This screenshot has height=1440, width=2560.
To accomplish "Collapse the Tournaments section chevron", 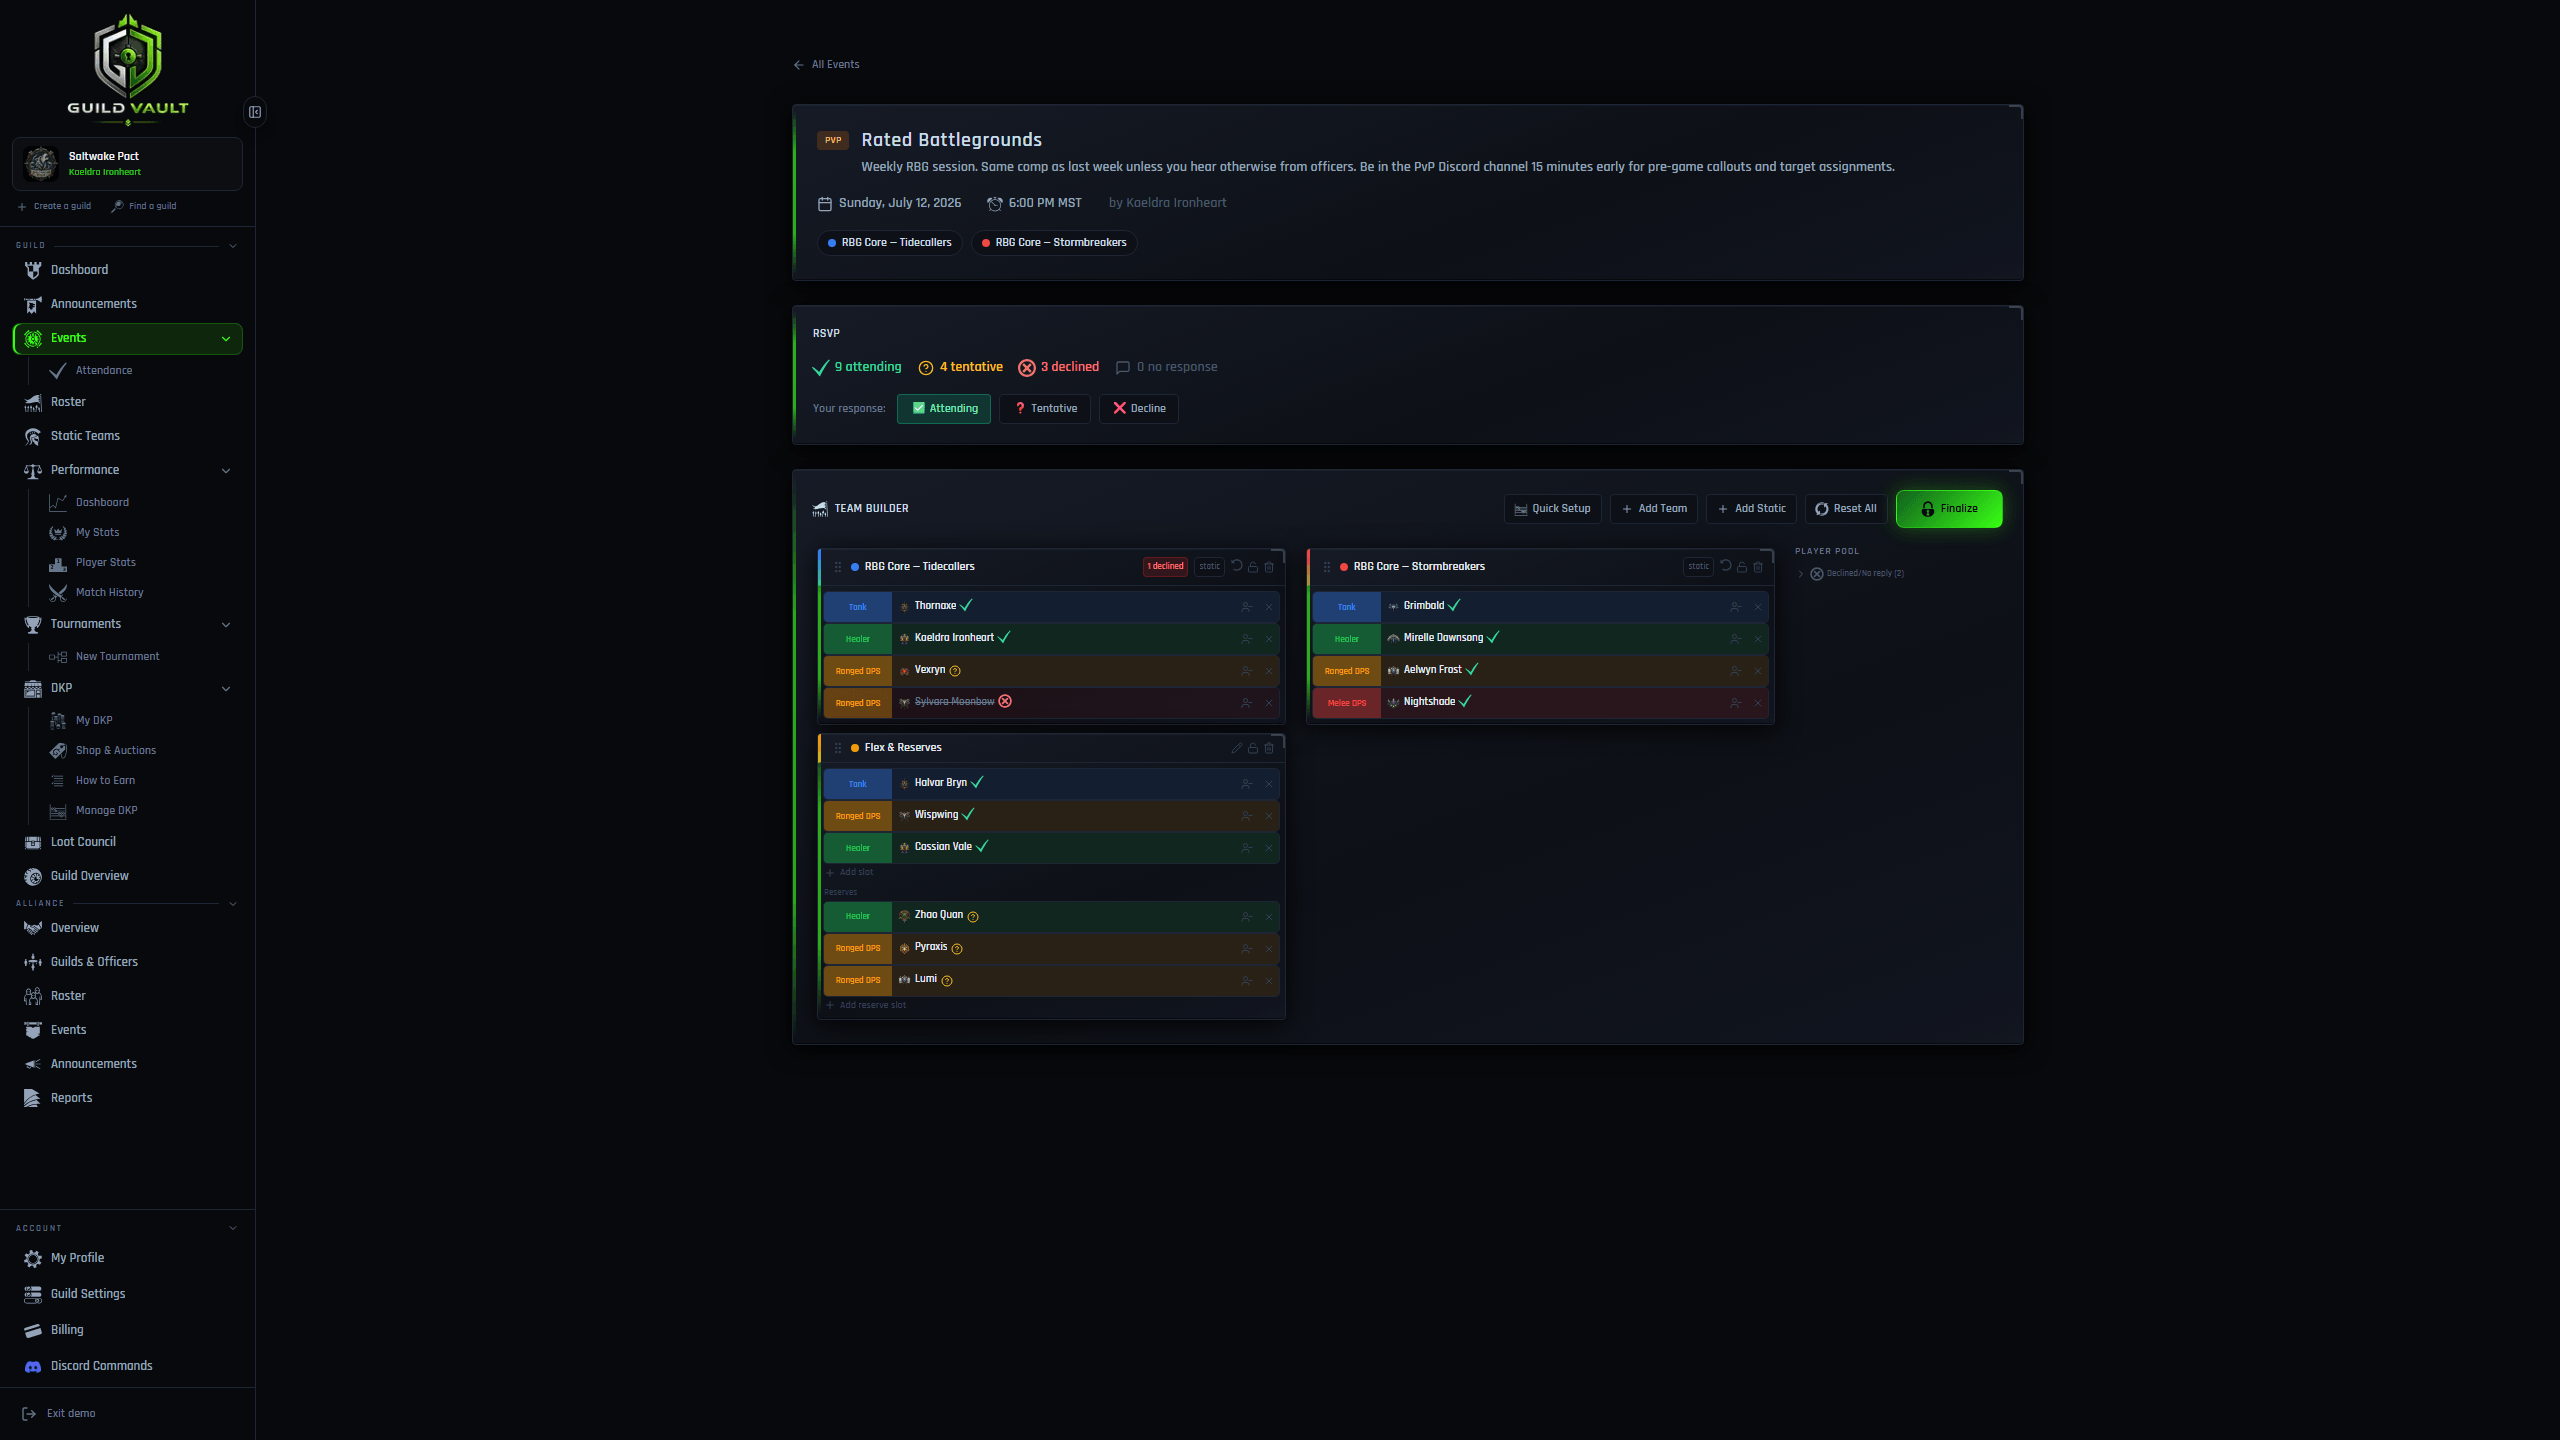I will coord(226,625).
